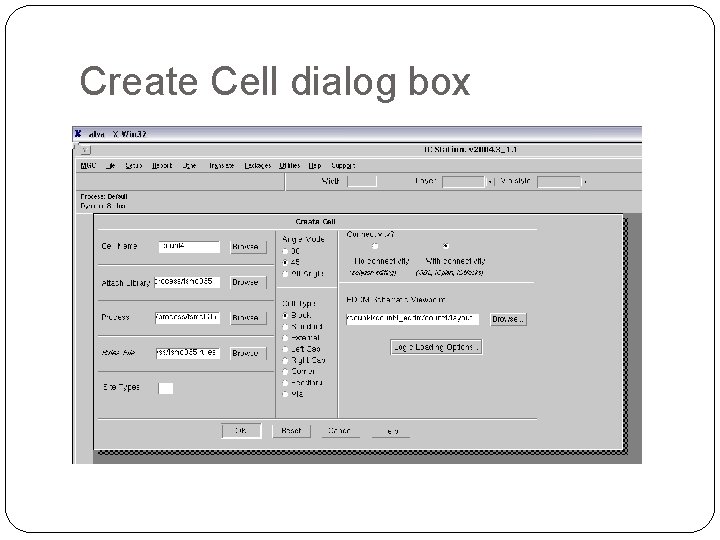Click the Logic Loading Options button
The height and width of the screenshot is (540, 720).
436,347
